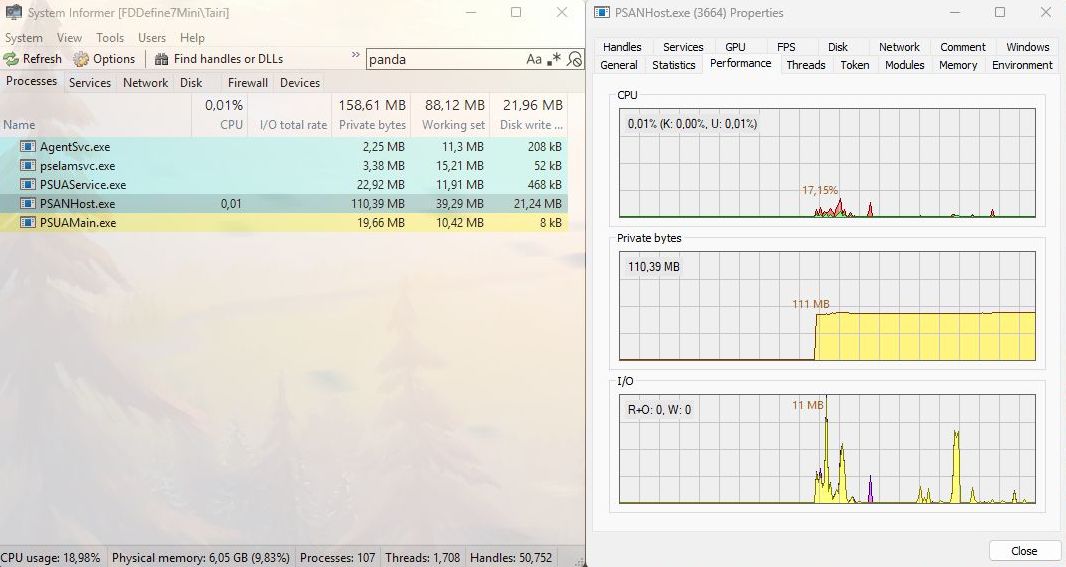Click the PSANHost.exe Properties window icon

pyautogui.click(x=600, y=13)
